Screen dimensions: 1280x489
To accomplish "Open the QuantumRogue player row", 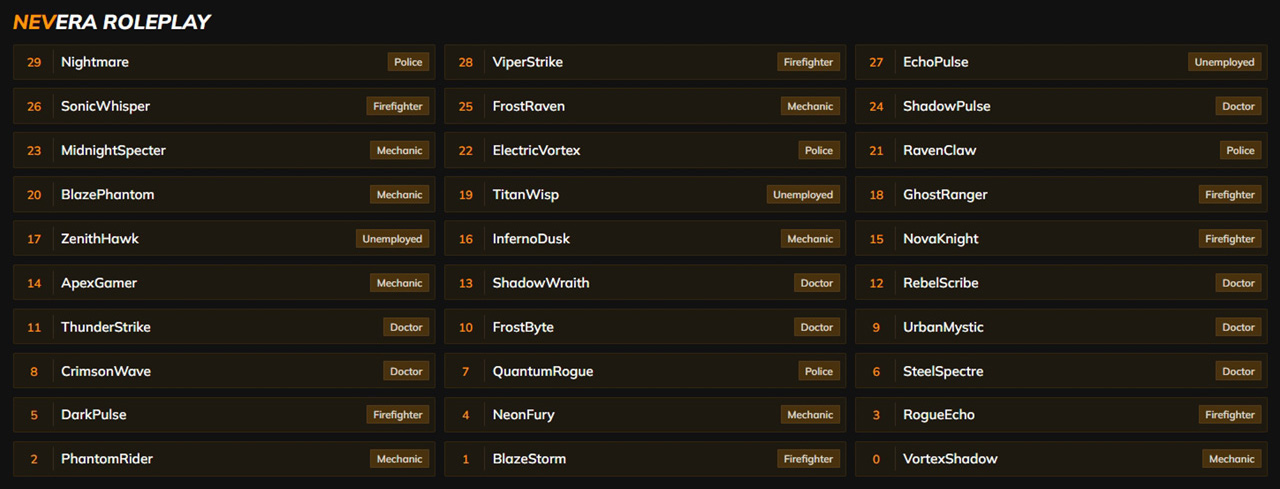I will [640, 371].
